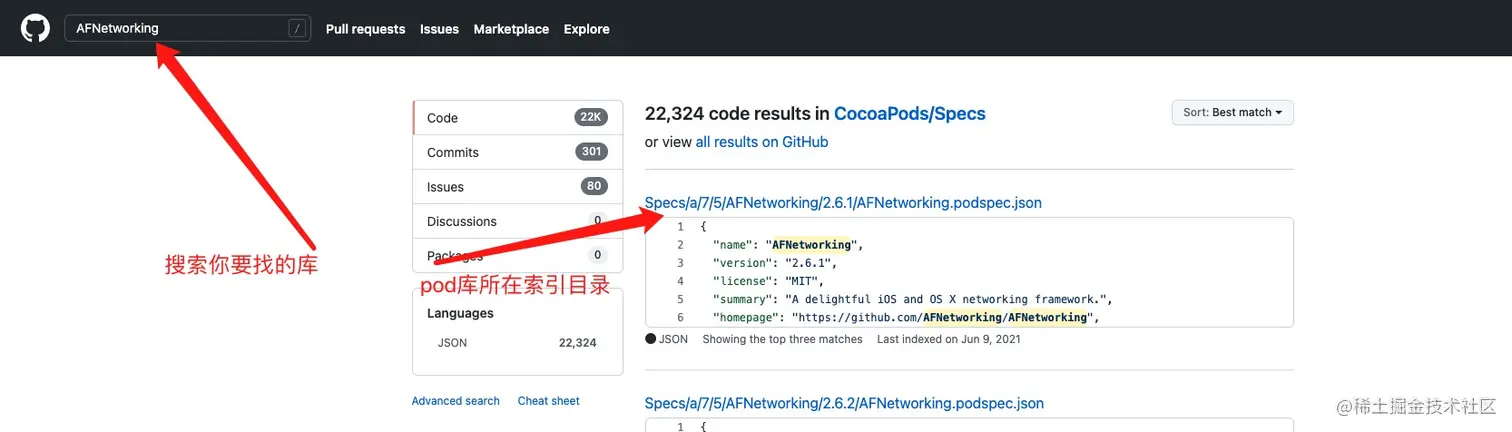
Task: Open Pull requests in the top navigation
Action: click(365, 29)
